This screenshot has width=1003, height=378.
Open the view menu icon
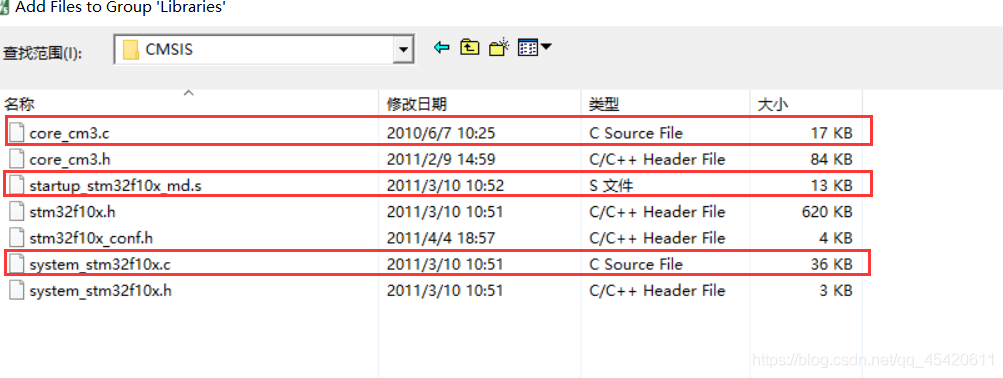coord(528,47)
